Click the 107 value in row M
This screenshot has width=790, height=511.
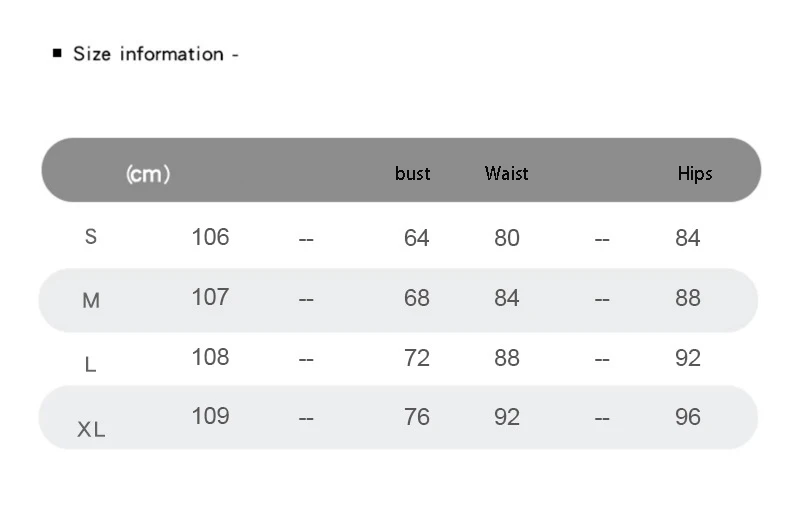click(x=210, y=297)
